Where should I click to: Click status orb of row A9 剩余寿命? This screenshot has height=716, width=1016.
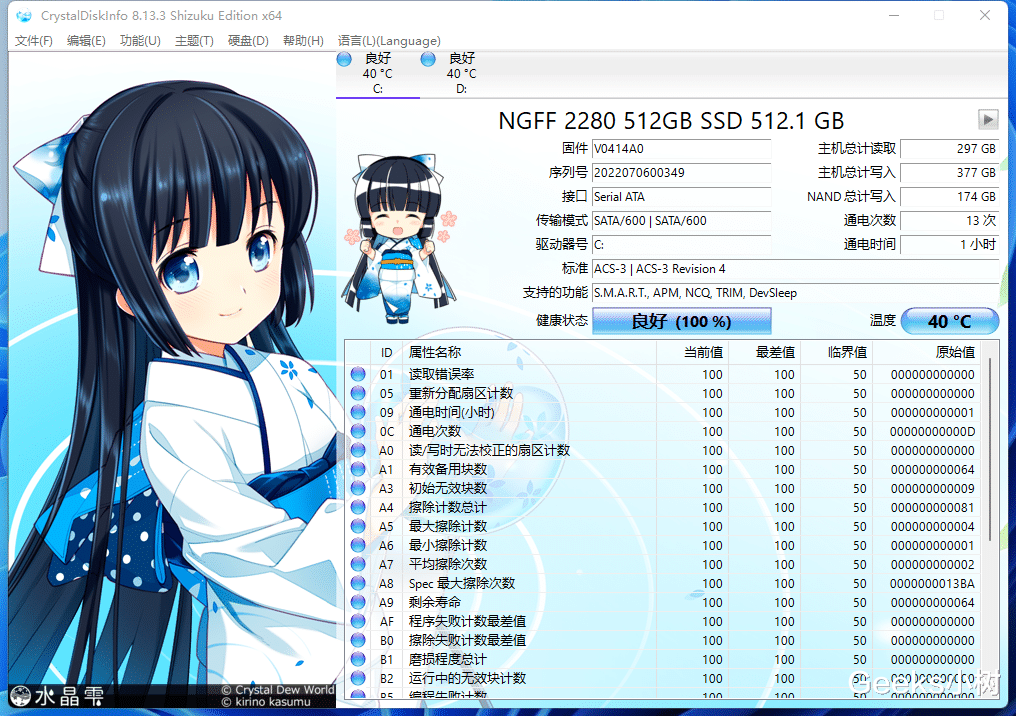tap(358, 602)
